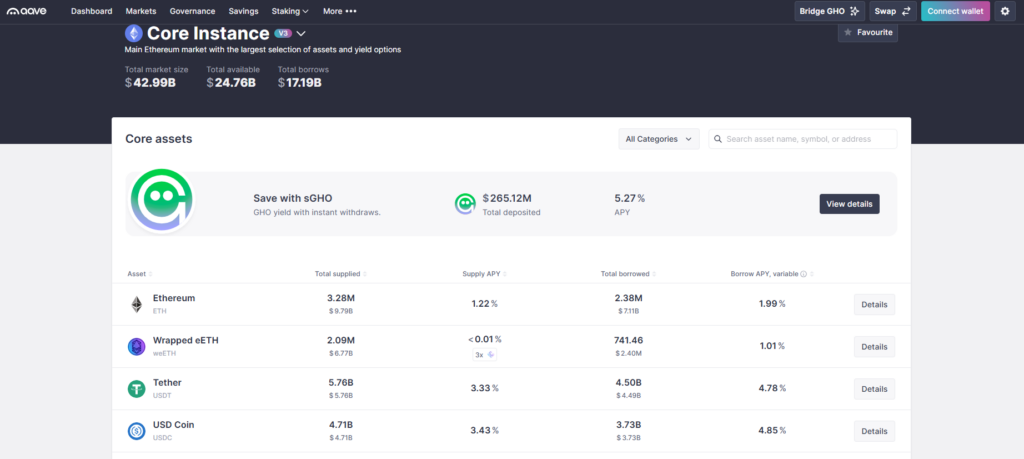The image size is (1024, 459).
Task: Click the Ethereum asset icon
Action: 136,304
